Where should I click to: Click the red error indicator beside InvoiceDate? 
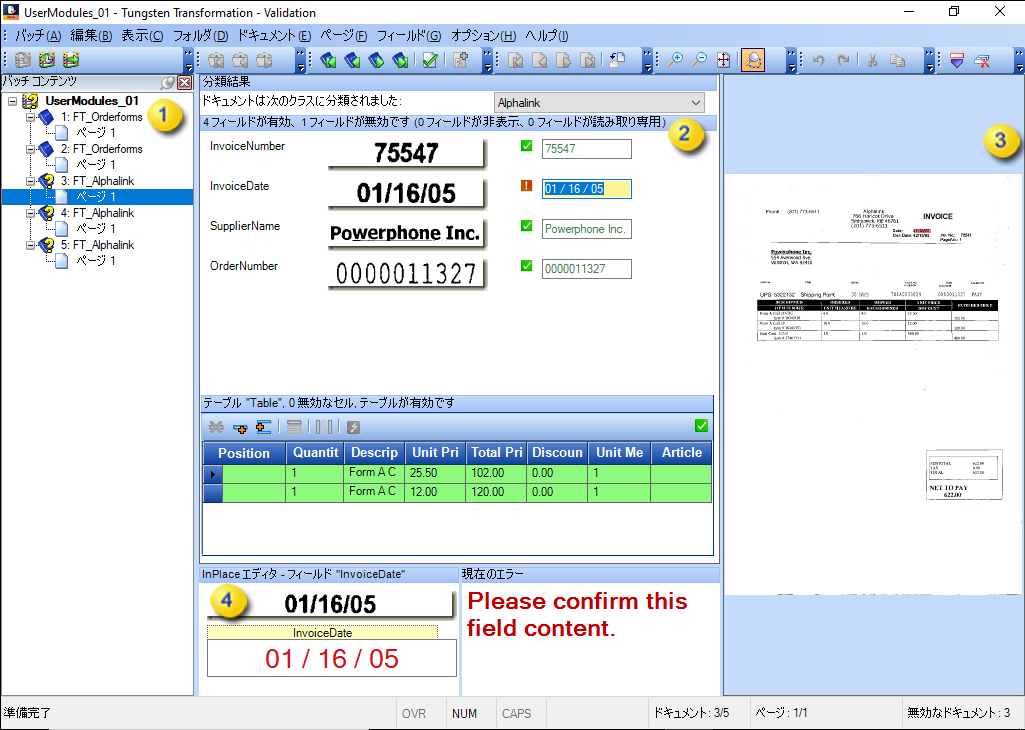coord(525,187)
